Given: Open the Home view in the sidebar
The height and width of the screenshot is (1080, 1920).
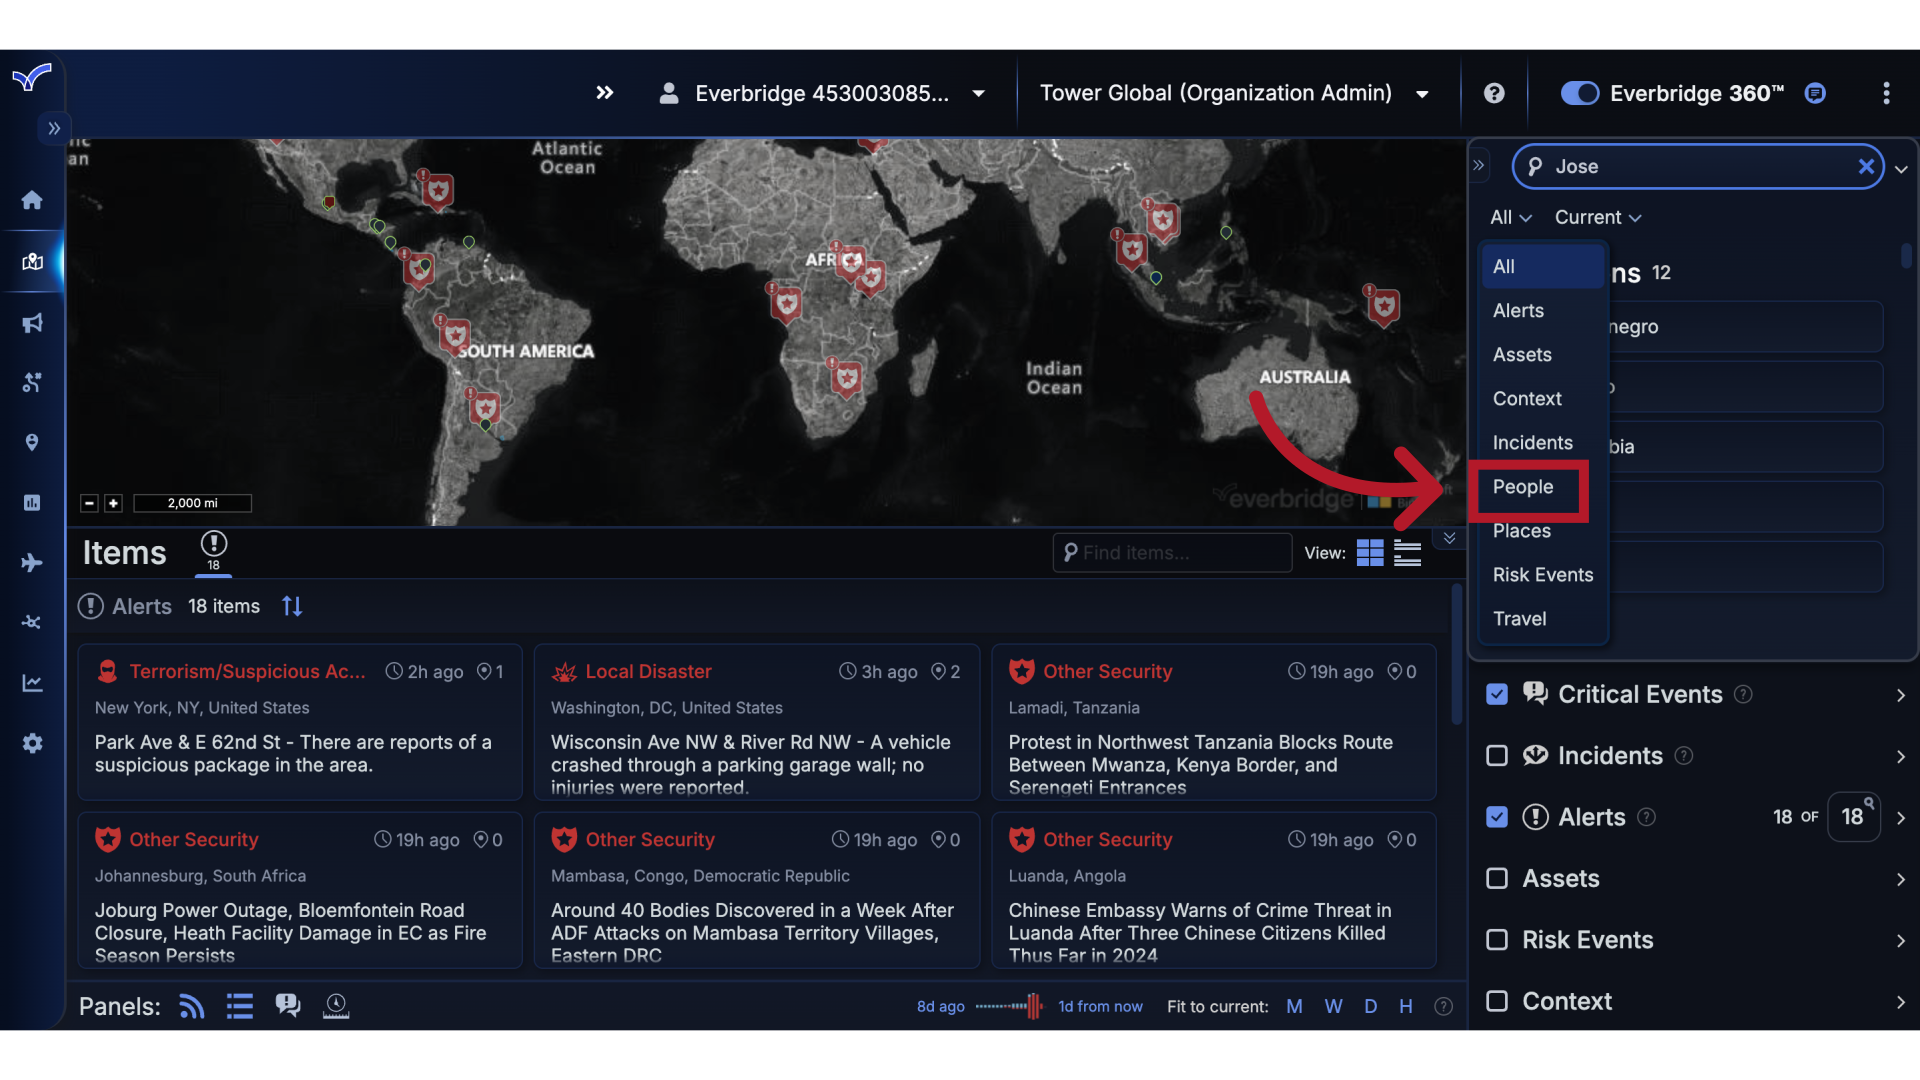Looking at the screenshot, I should (x=32, y=200).
